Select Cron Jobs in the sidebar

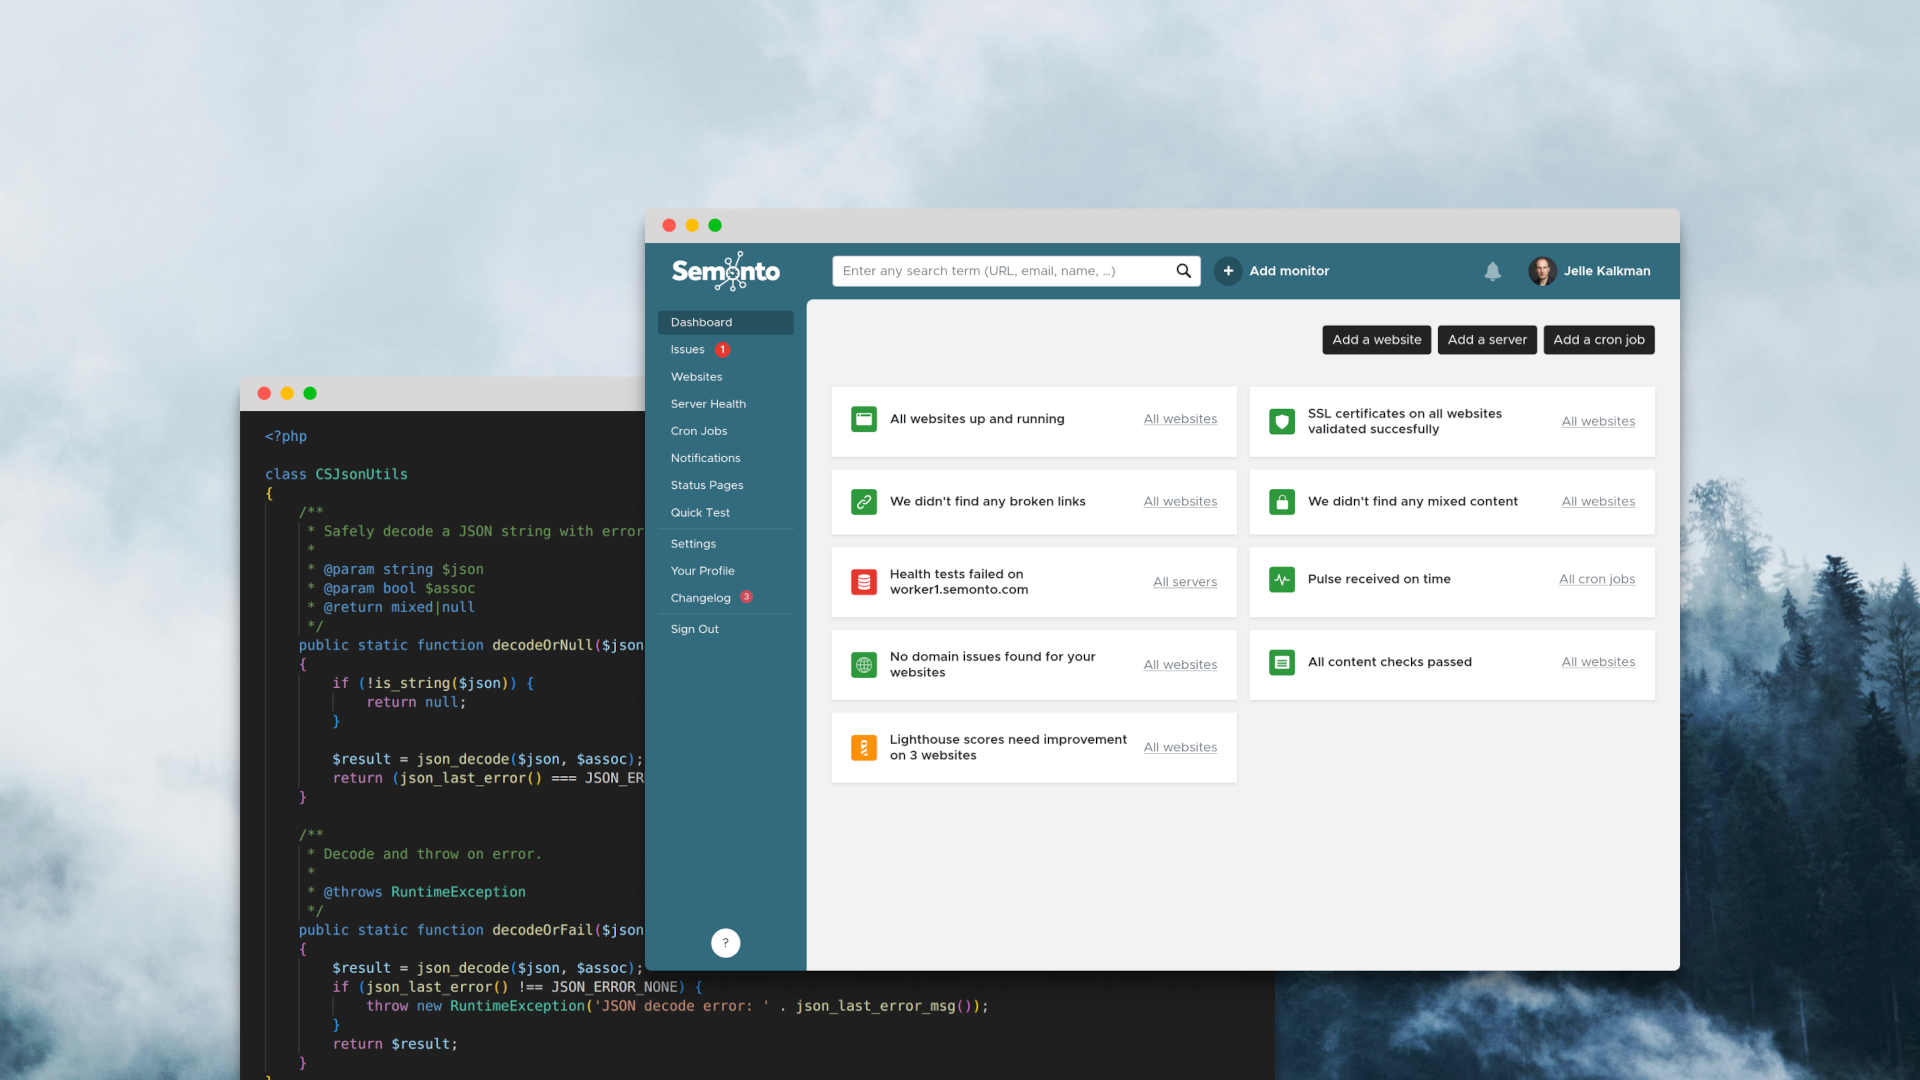(699, 431)
